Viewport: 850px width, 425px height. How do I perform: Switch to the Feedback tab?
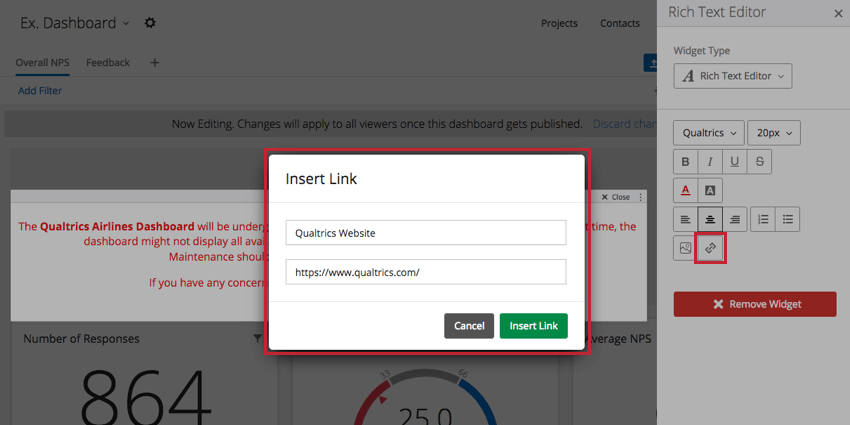(x=108, y=63)
